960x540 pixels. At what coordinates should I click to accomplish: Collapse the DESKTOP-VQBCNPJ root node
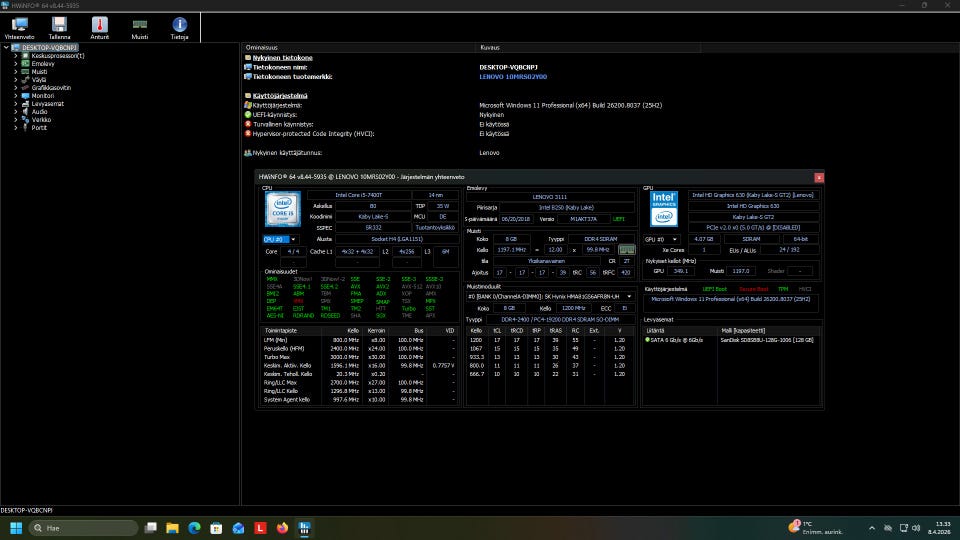point(6,47)
